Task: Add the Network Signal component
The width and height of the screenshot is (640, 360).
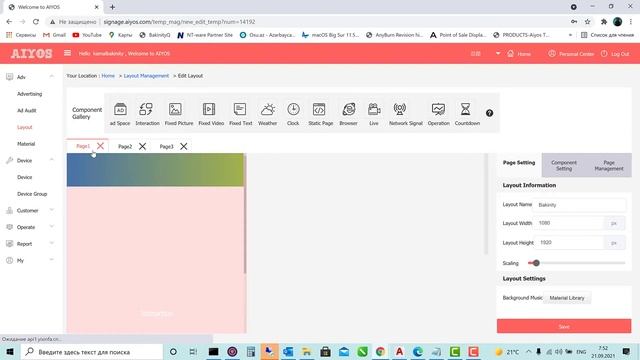Action: click(x=405, y=114)
